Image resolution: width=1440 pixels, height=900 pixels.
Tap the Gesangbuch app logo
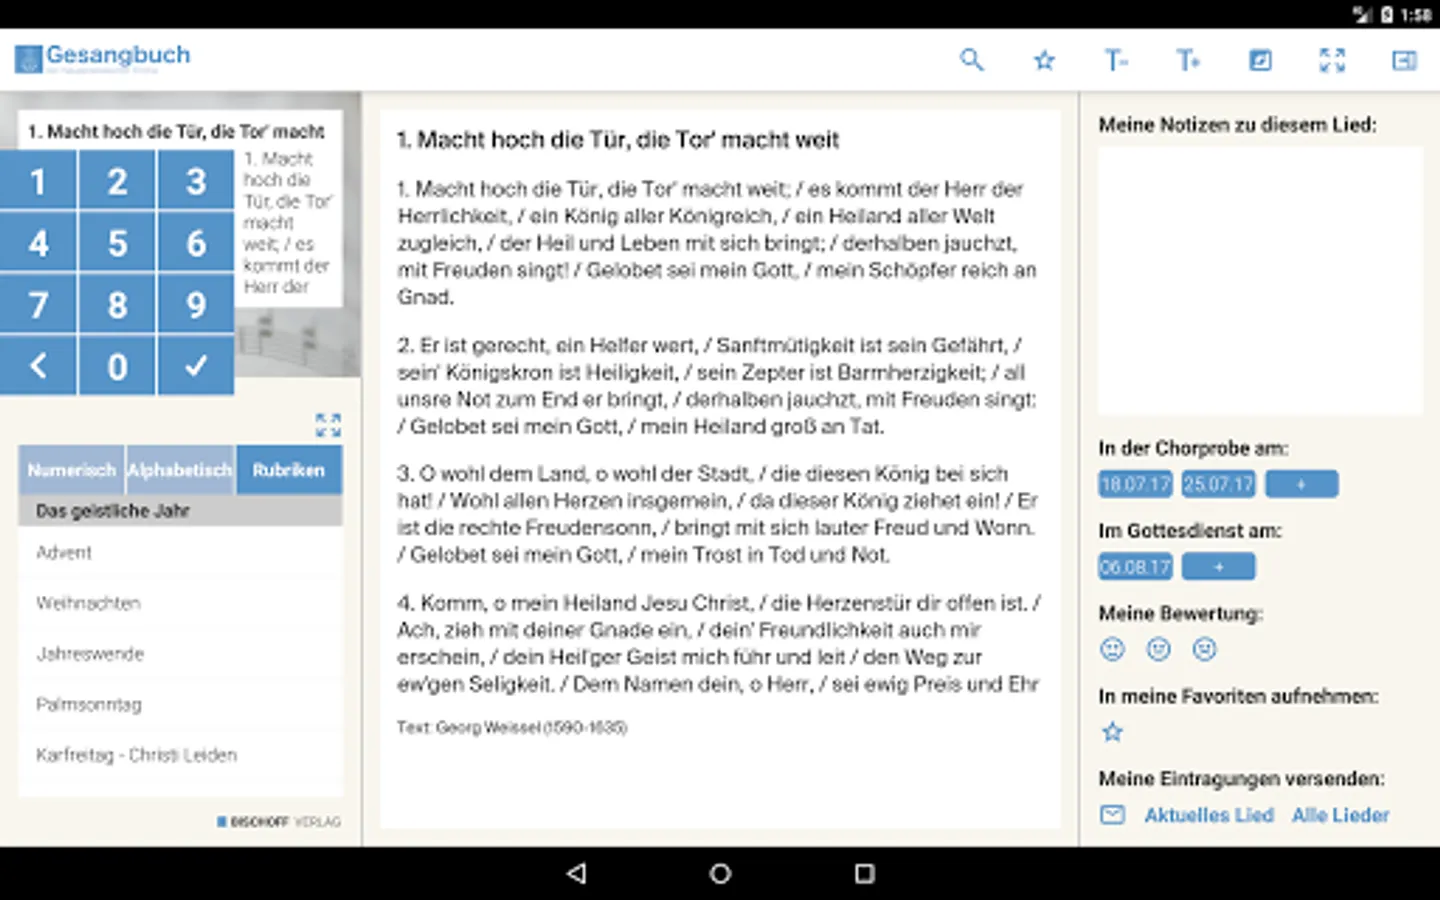tap(103, 58)
